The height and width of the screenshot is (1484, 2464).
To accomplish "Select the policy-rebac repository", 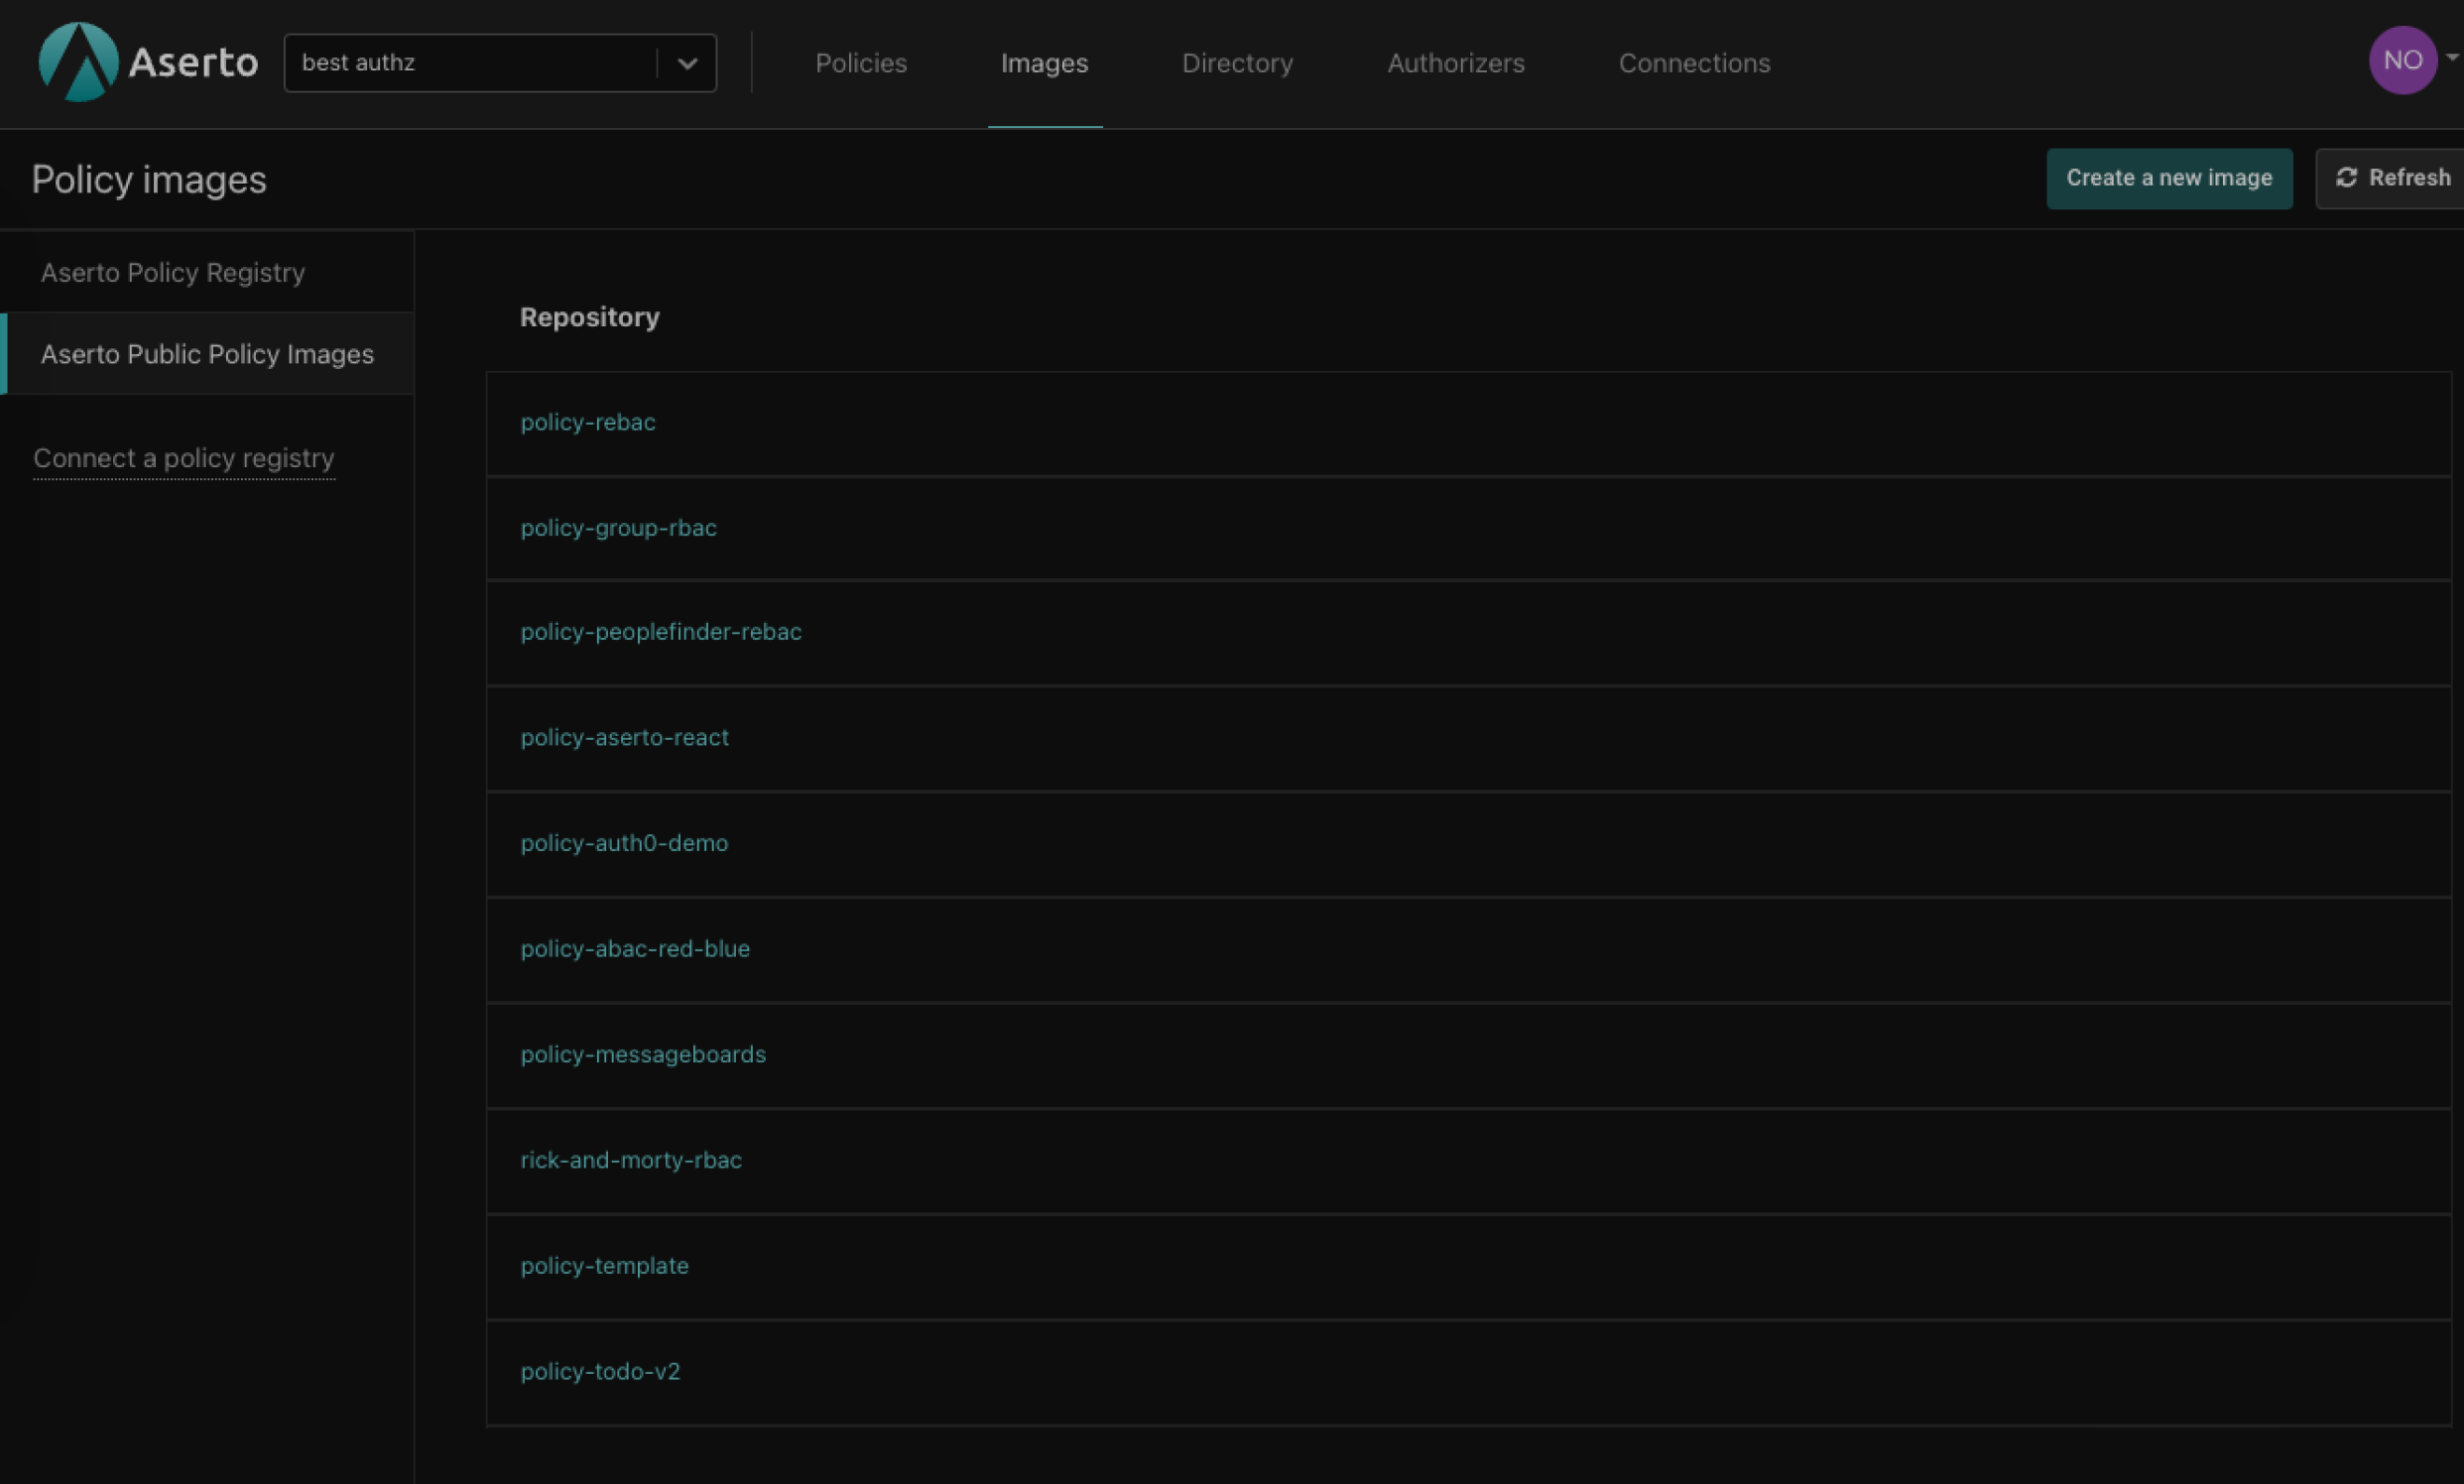I will pos(588,421).
